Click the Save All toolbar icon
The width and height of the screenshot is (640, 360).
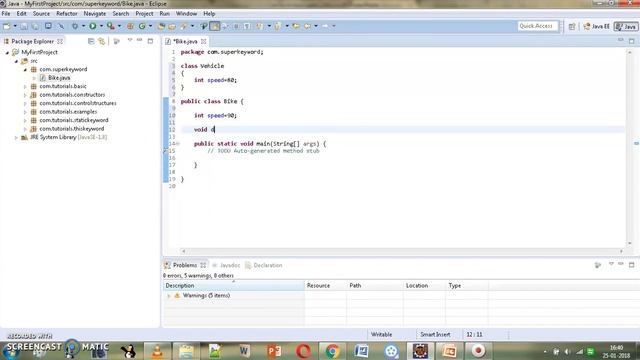click(x=36, y=26)
